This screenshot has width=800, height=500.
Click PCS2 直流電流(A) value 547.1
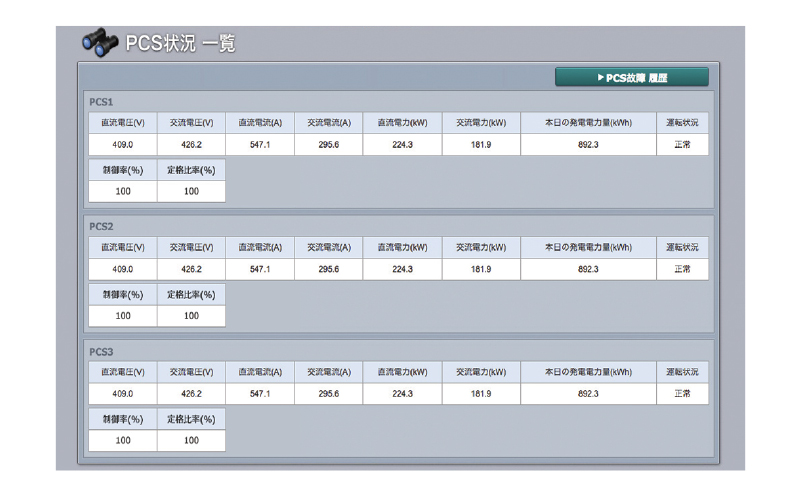[260, 269]
